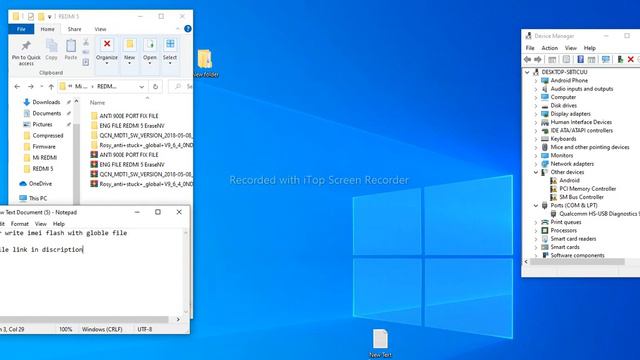Open Action menu in Device Manager
Image resolution: width=640 pixels, height=360 pixels.
(549, 48)
